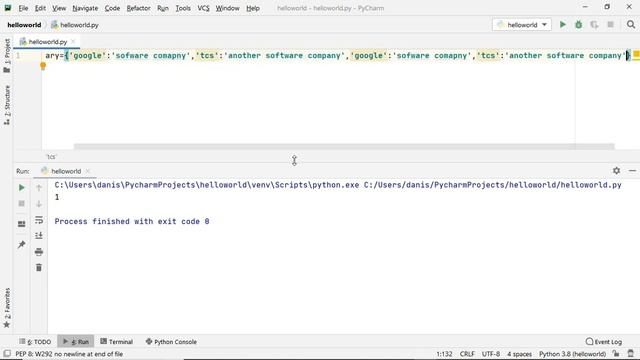Open the Python Console

tap(171, 342)
